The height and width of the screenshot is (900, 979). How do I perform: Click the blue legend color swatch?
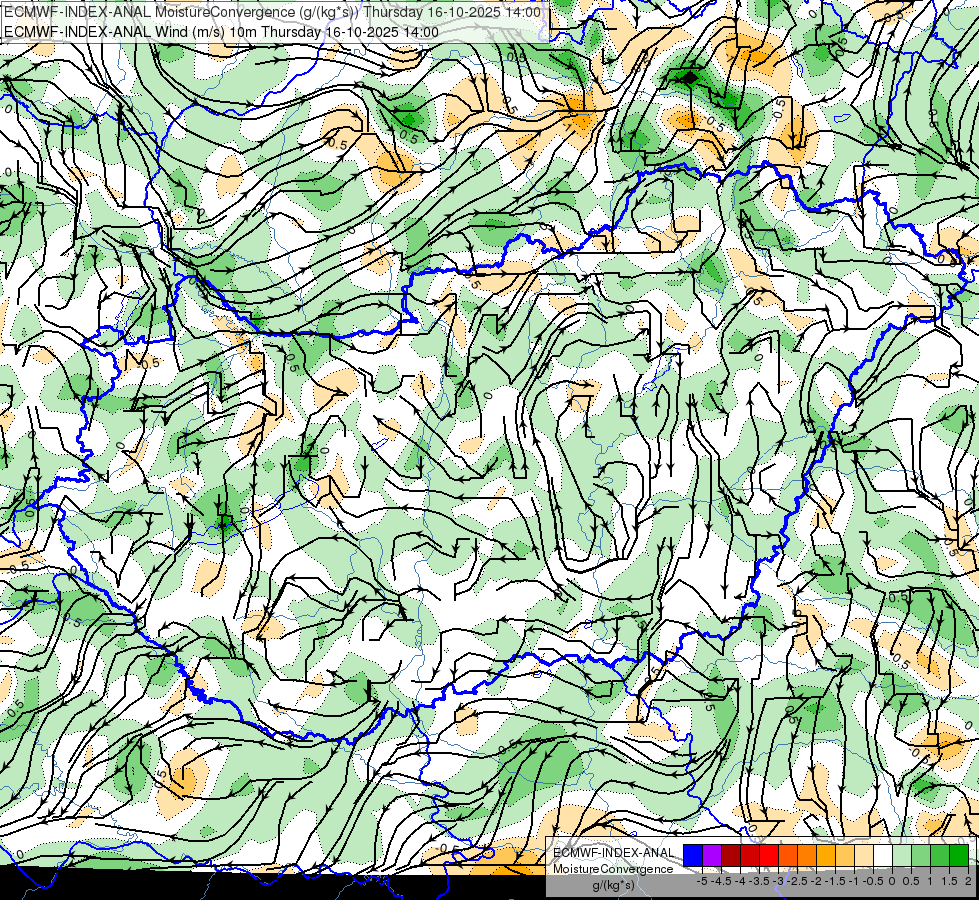pos(693,855)
